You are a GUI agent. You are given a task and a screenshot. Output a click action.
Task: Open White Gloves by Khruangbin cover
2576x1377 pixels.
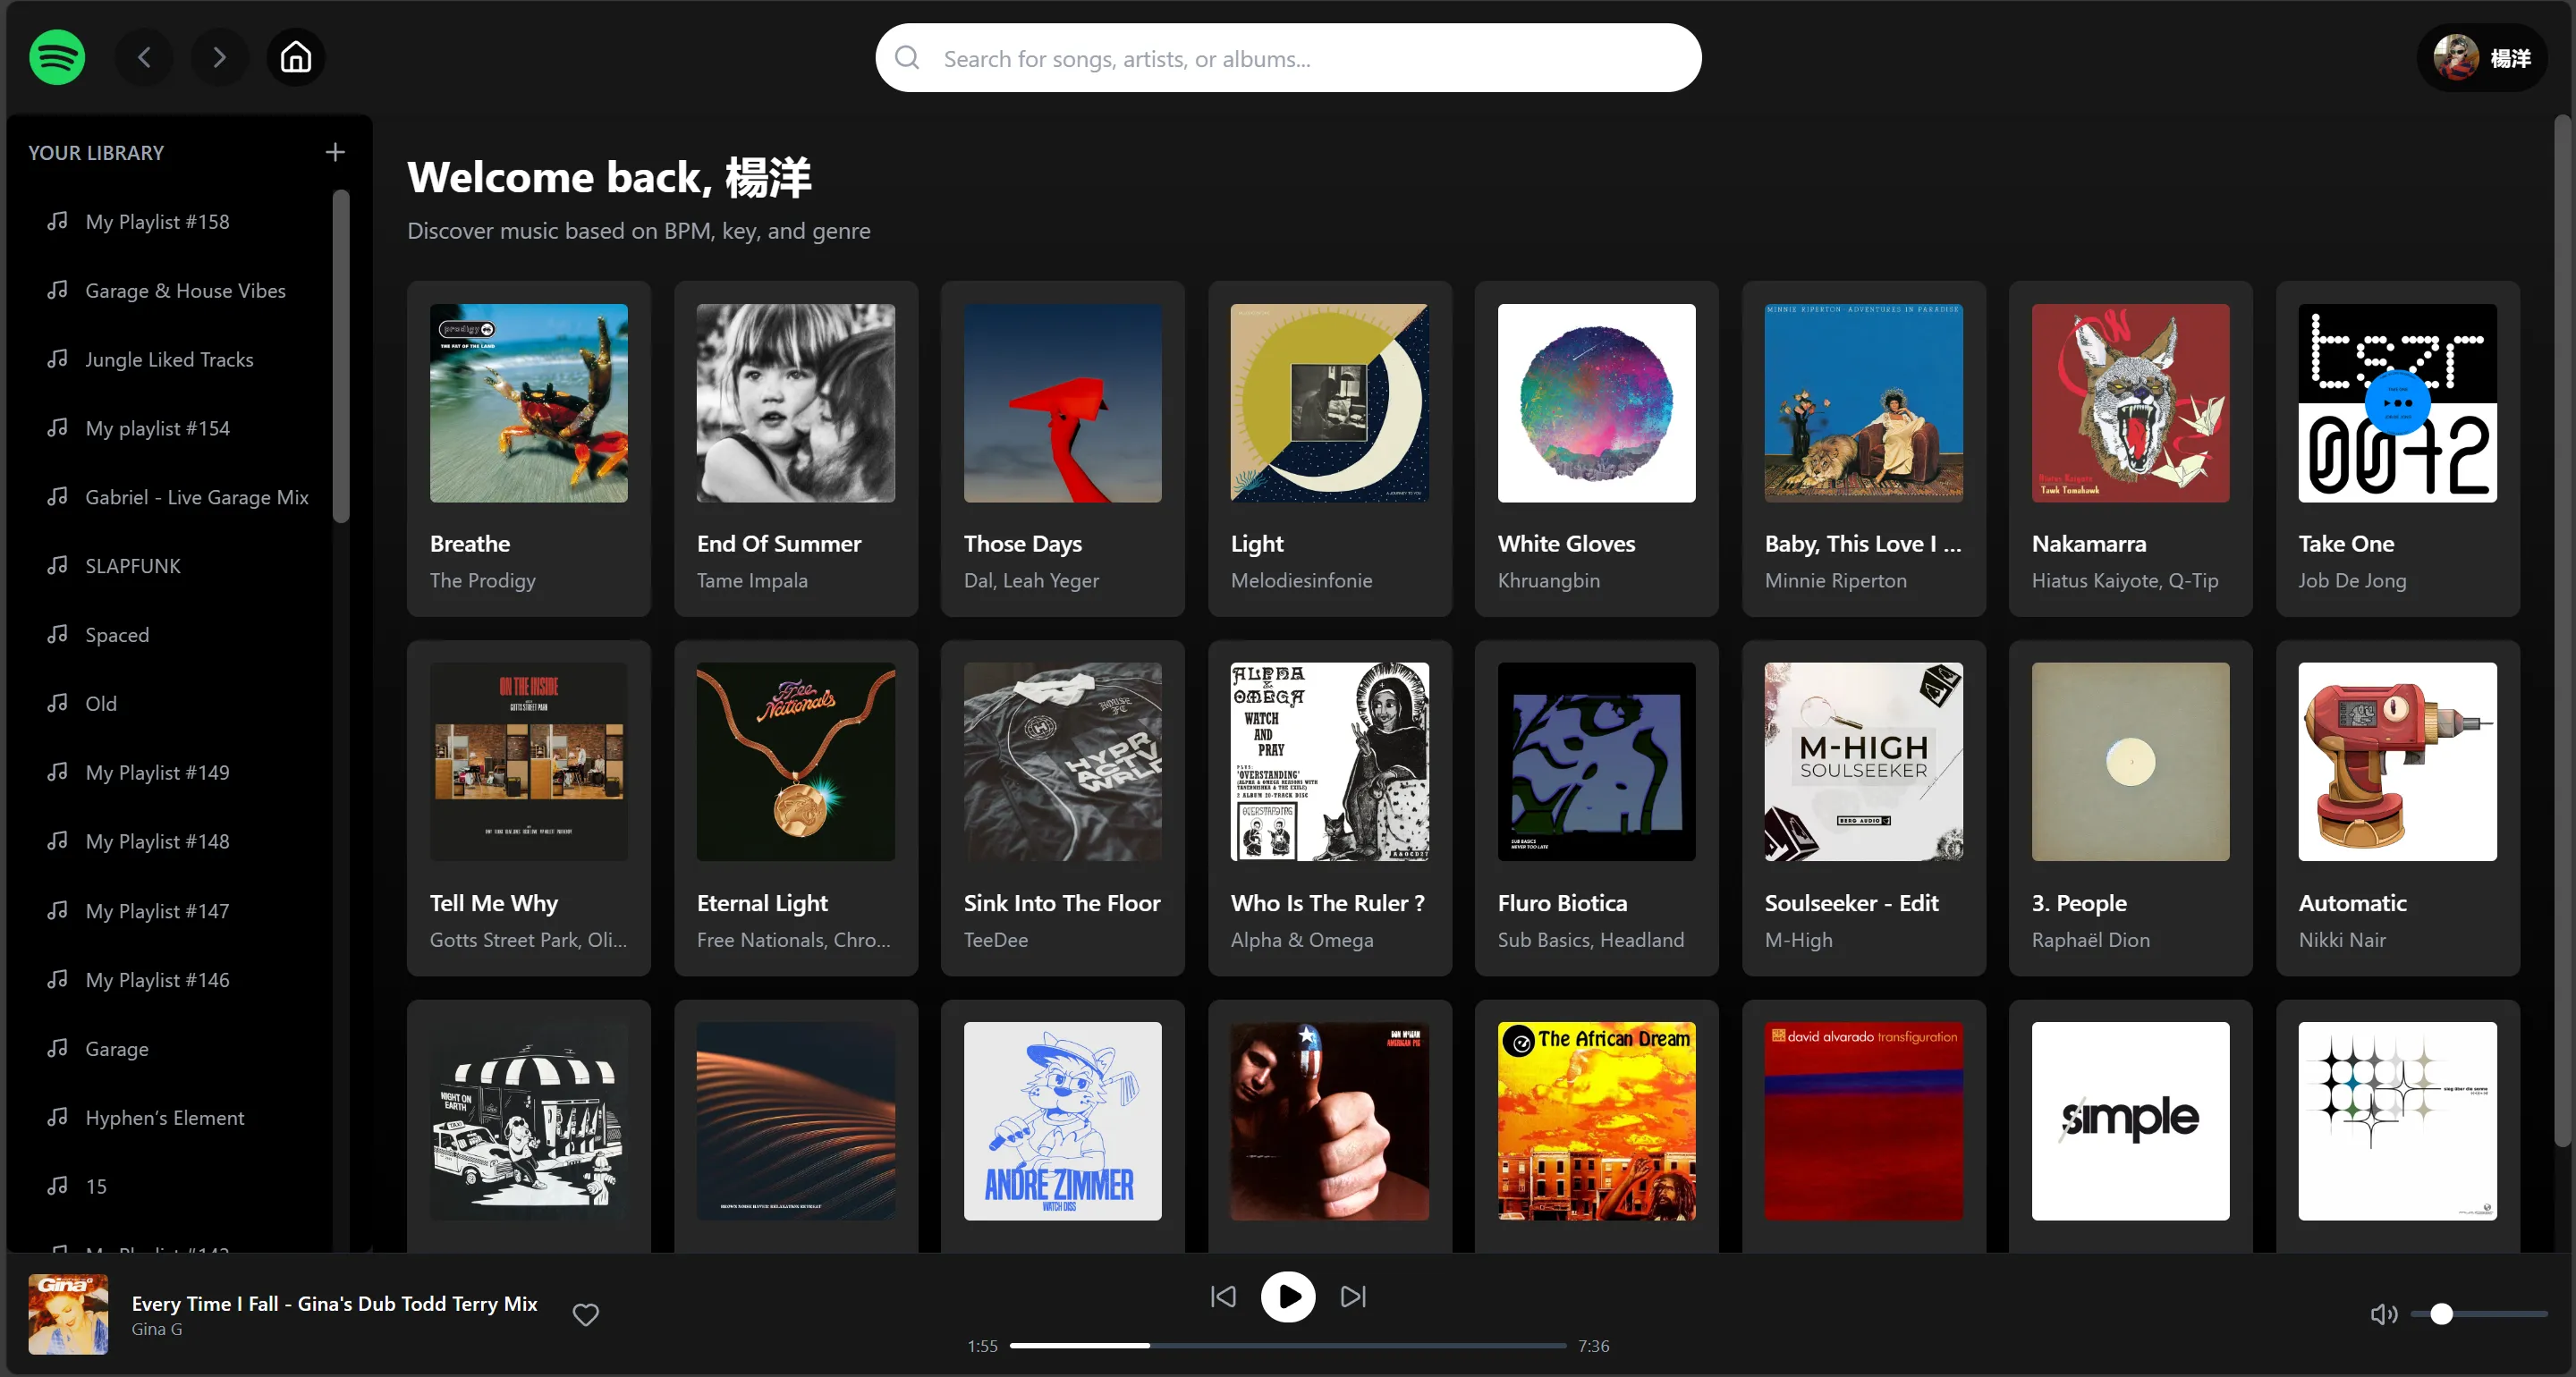tap(1597, 403)
